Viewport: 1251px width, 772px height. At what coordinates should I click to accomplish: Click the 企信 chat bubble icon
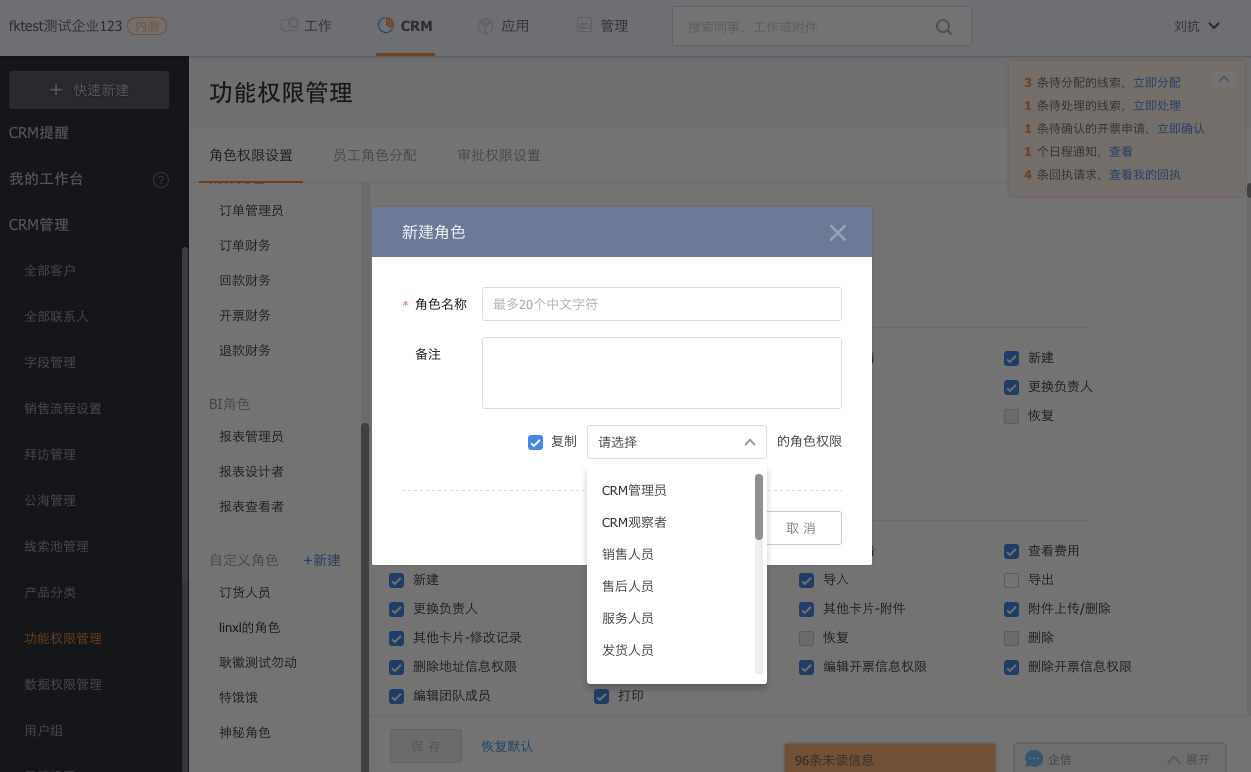coord(1034,759)
